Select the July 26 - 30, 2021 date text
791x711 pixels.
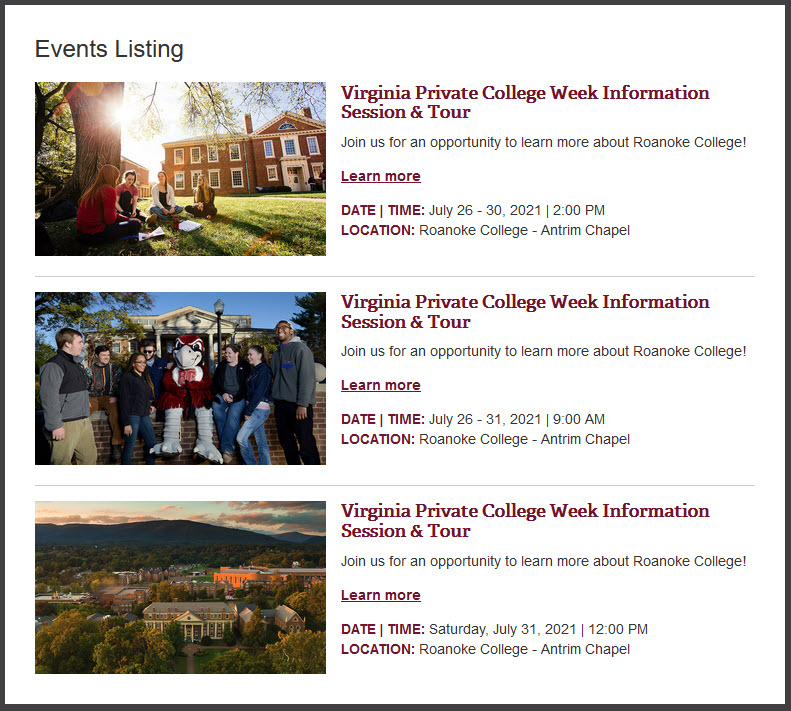tap(485, 210)
